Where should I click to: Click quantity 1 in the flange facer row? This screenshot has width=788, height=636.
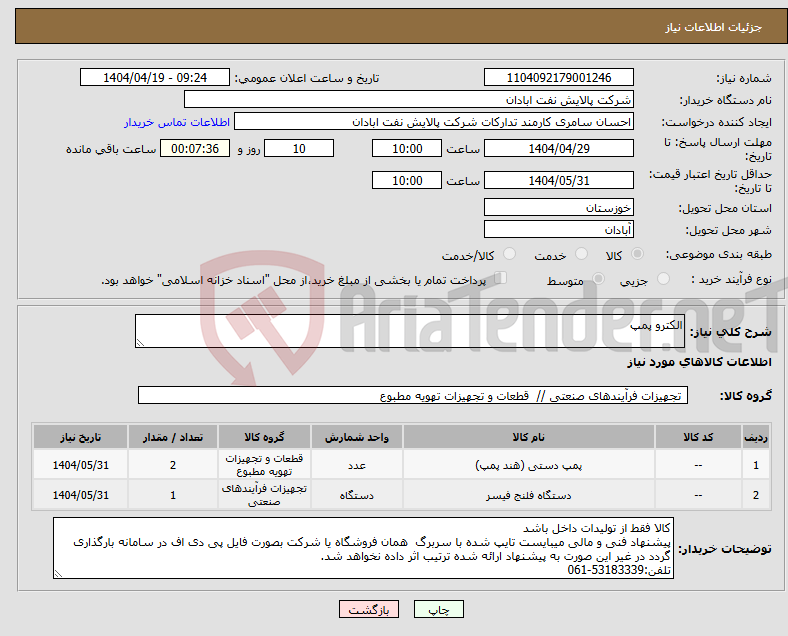tap(173, 495)
